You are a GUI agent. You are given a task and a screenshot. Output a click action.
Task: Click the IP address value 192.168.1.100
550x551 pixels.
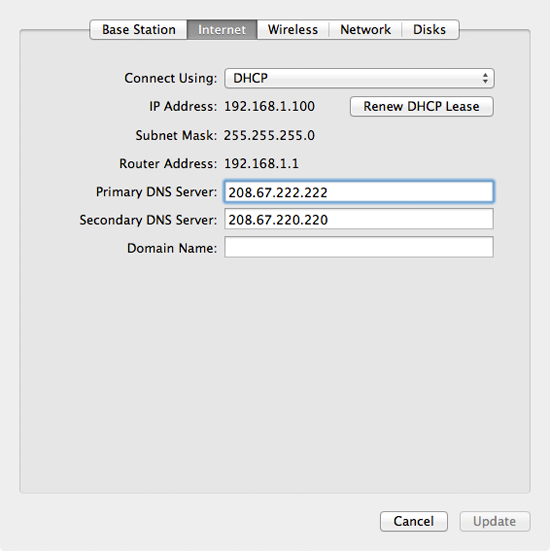click(x=269, y=106)
